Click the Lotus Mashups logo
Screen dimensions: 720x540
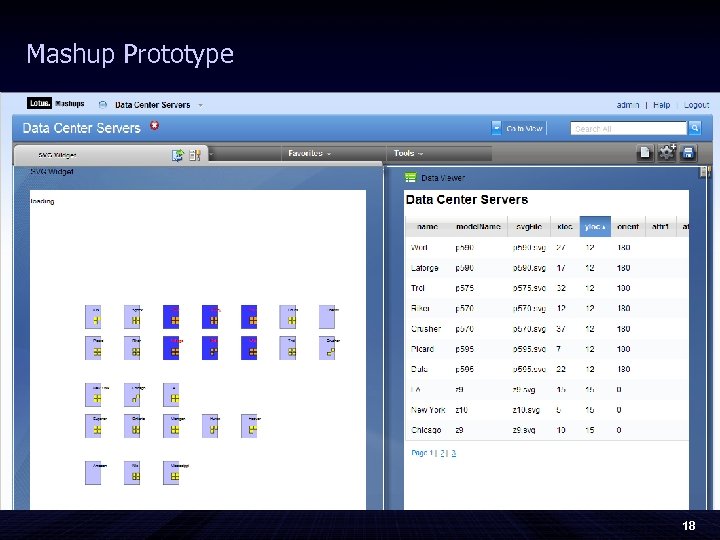tap(56, 103)
